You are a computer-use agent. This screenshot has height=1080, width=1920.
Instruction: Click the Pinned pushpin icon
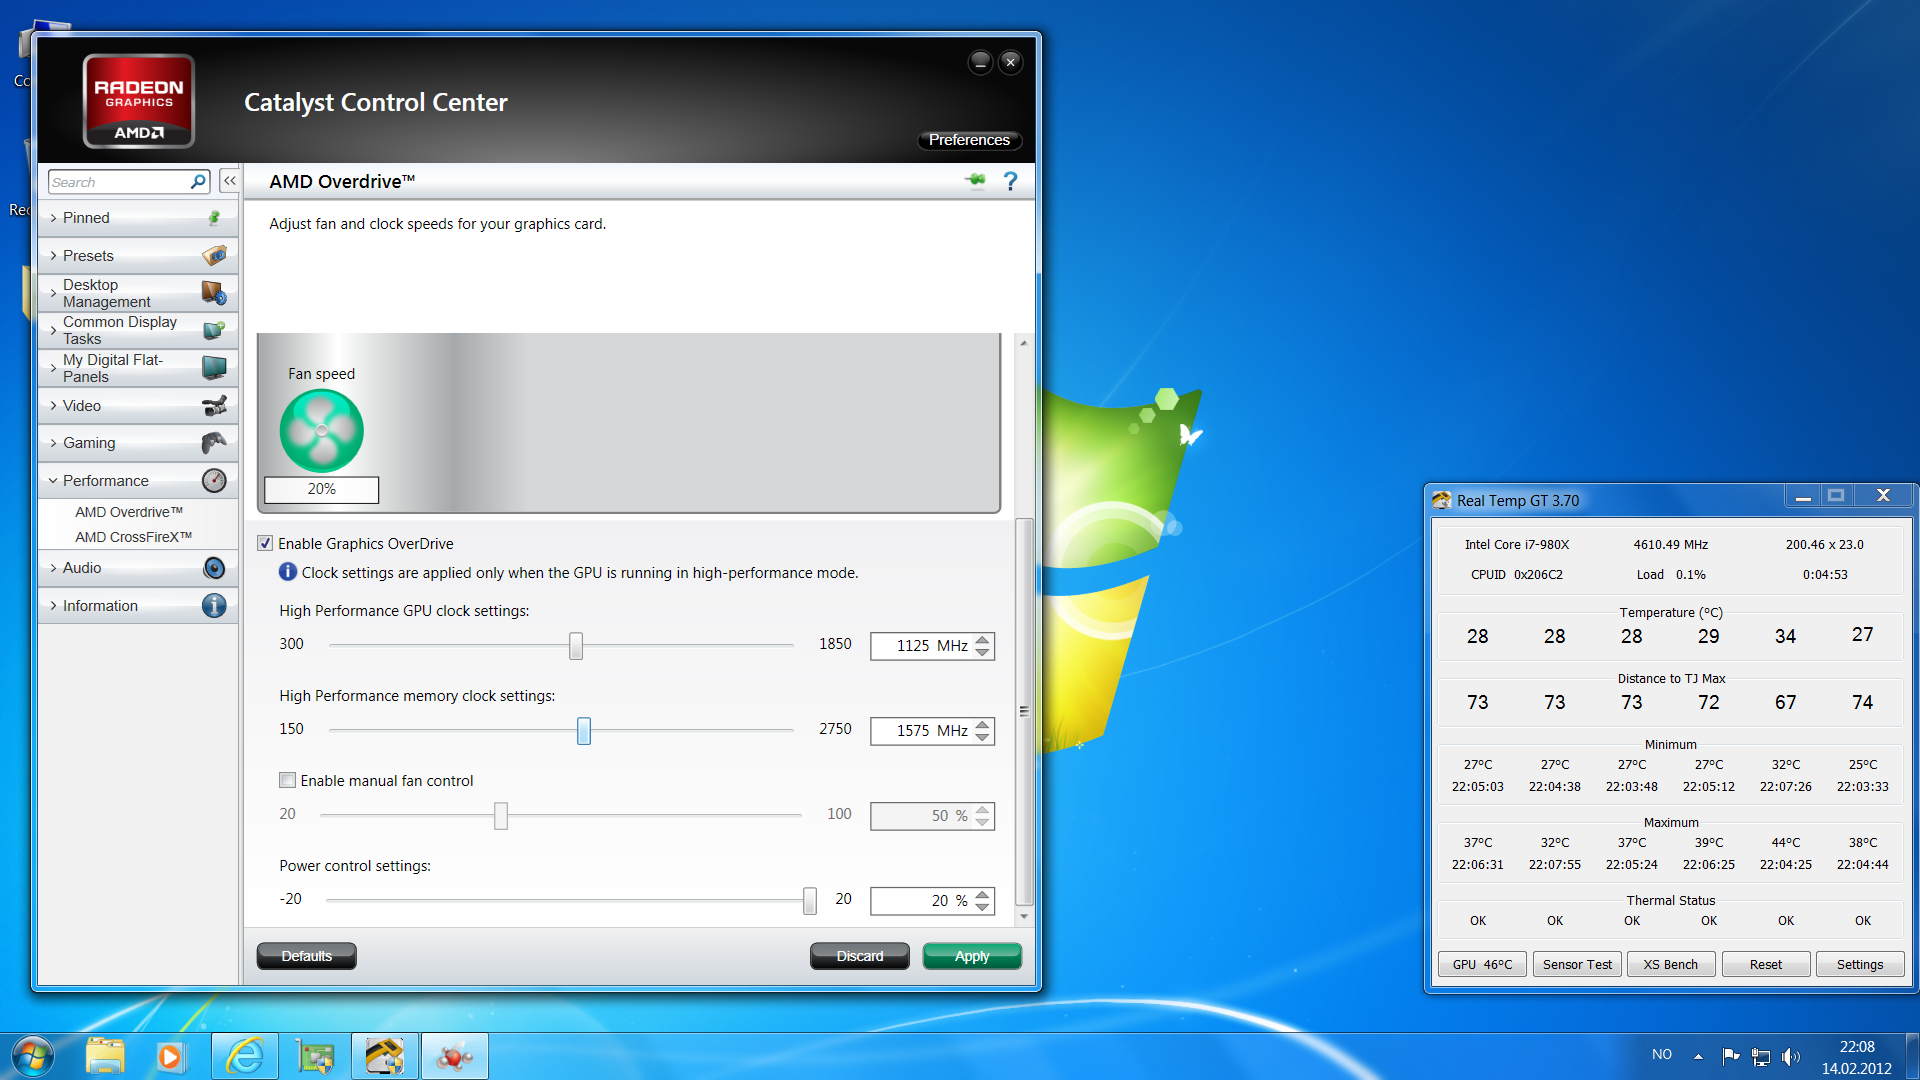[x=214, y=217]
